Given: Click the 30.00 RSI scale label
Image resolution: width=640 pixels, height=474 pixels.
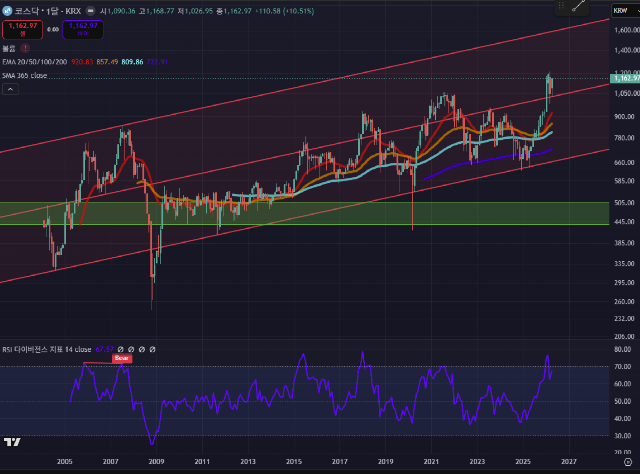Looking at the screenshot, I should [622, 436].
